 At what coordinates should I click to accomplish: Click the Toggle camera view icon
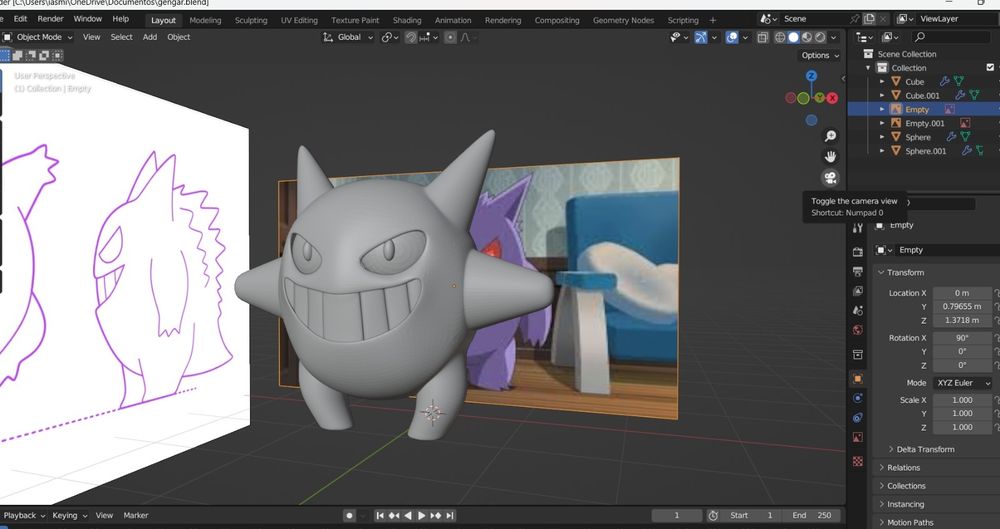click(x=830, y=178)
